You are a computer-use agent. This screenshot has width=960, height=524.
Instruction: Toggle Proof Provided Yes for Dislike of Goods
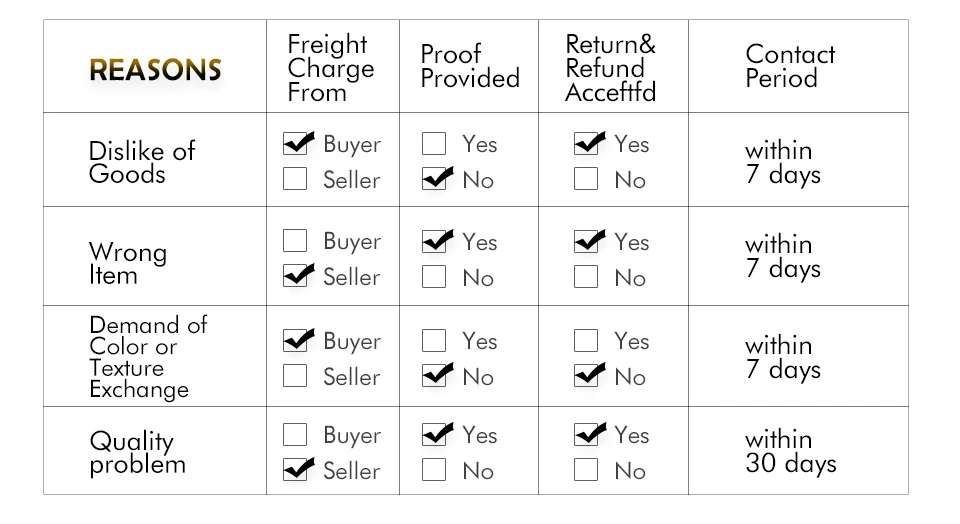click(x=434, y=144)
